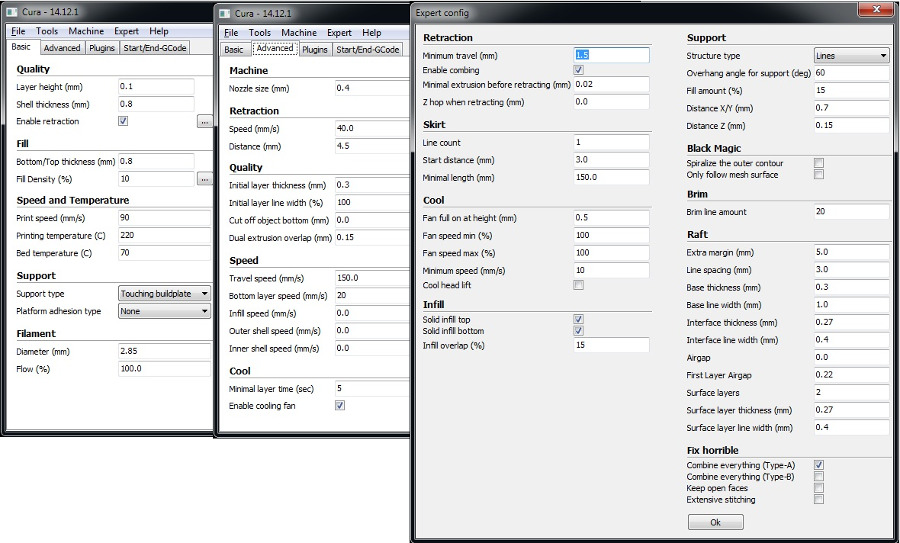
Task: Click Skirt Line count field
Action: click(x=611, y=142)
